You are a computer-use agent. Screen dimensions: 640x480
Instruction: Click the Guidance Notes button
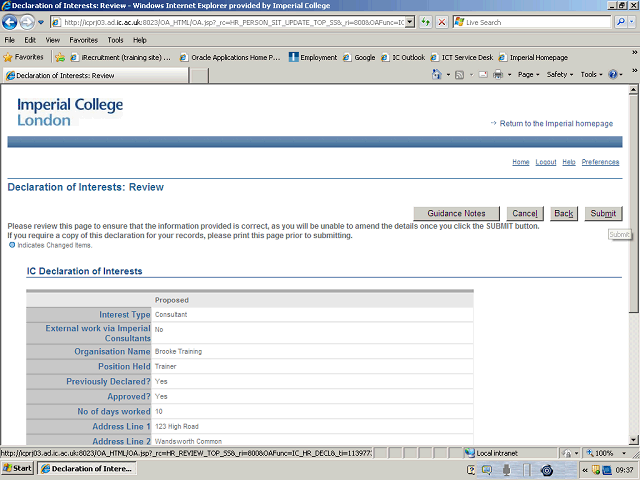click(x=456, y=214)
